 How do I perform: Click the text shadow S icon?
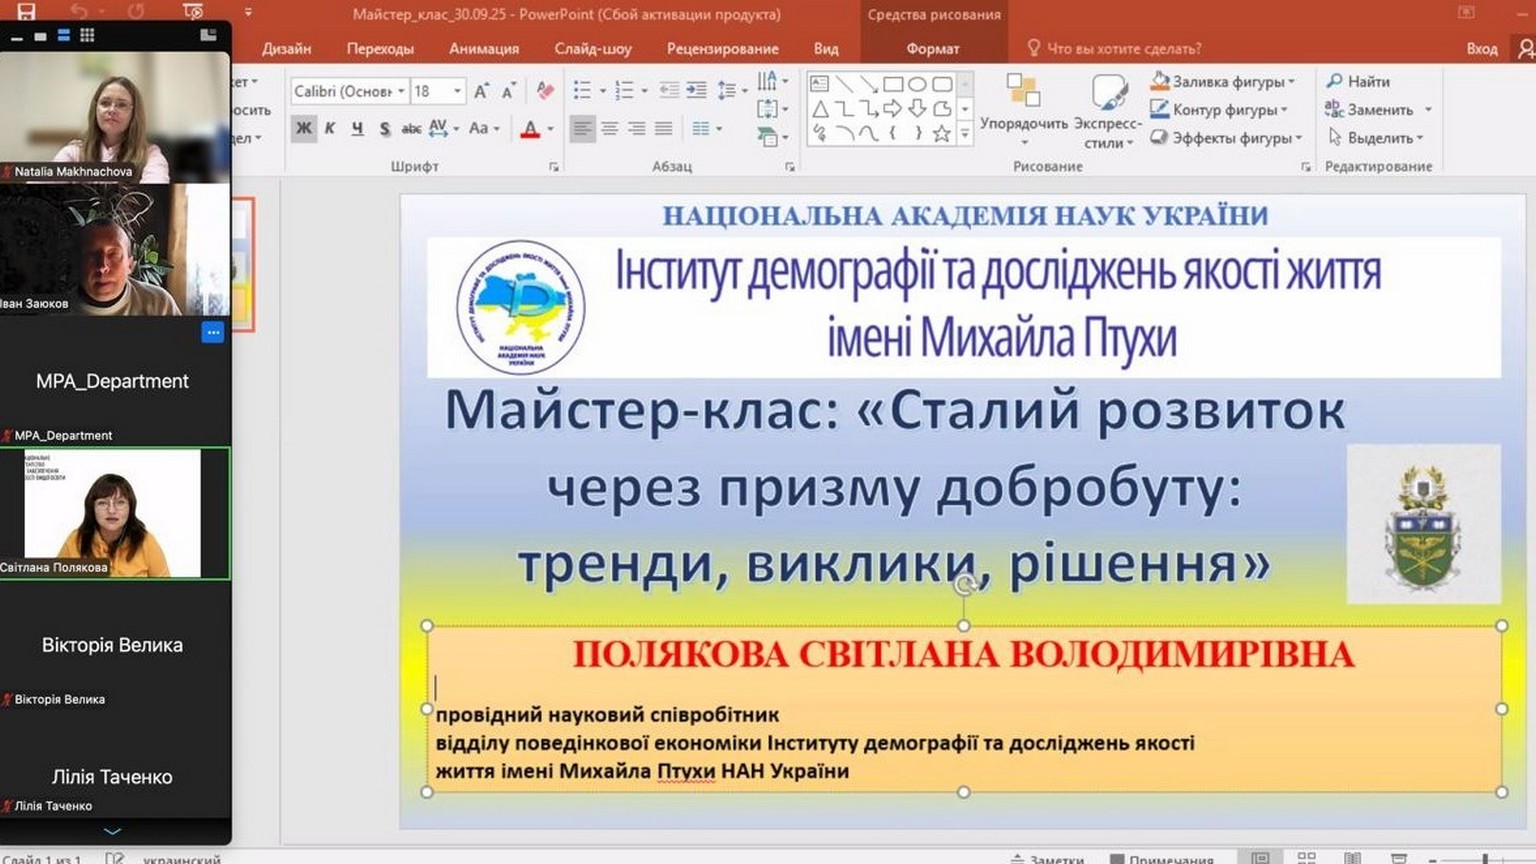[384, 129]
